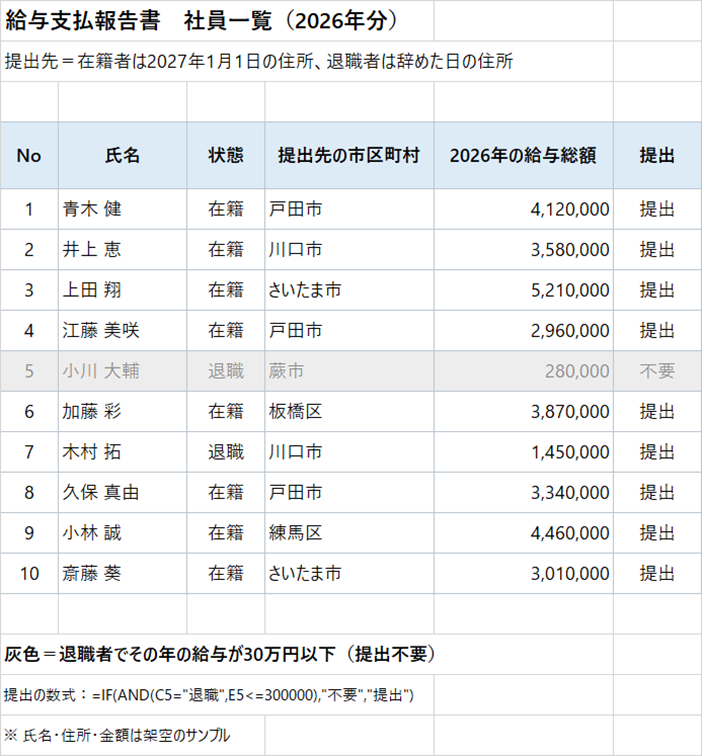This screenshot has height=756, width=702.
Task: Click 戸田市 in 青木 健's row
Action: click(x=349, y=209)
